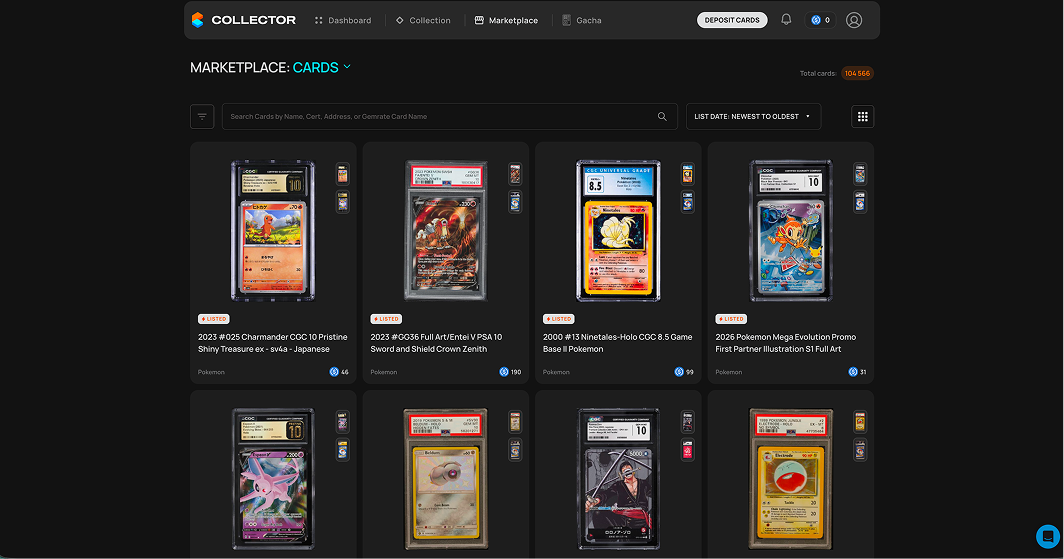Image resolution: width=1064 pixels, height=559 pixels.
Task: Open the Espeon CGC 10 card image
Action: 273,479
